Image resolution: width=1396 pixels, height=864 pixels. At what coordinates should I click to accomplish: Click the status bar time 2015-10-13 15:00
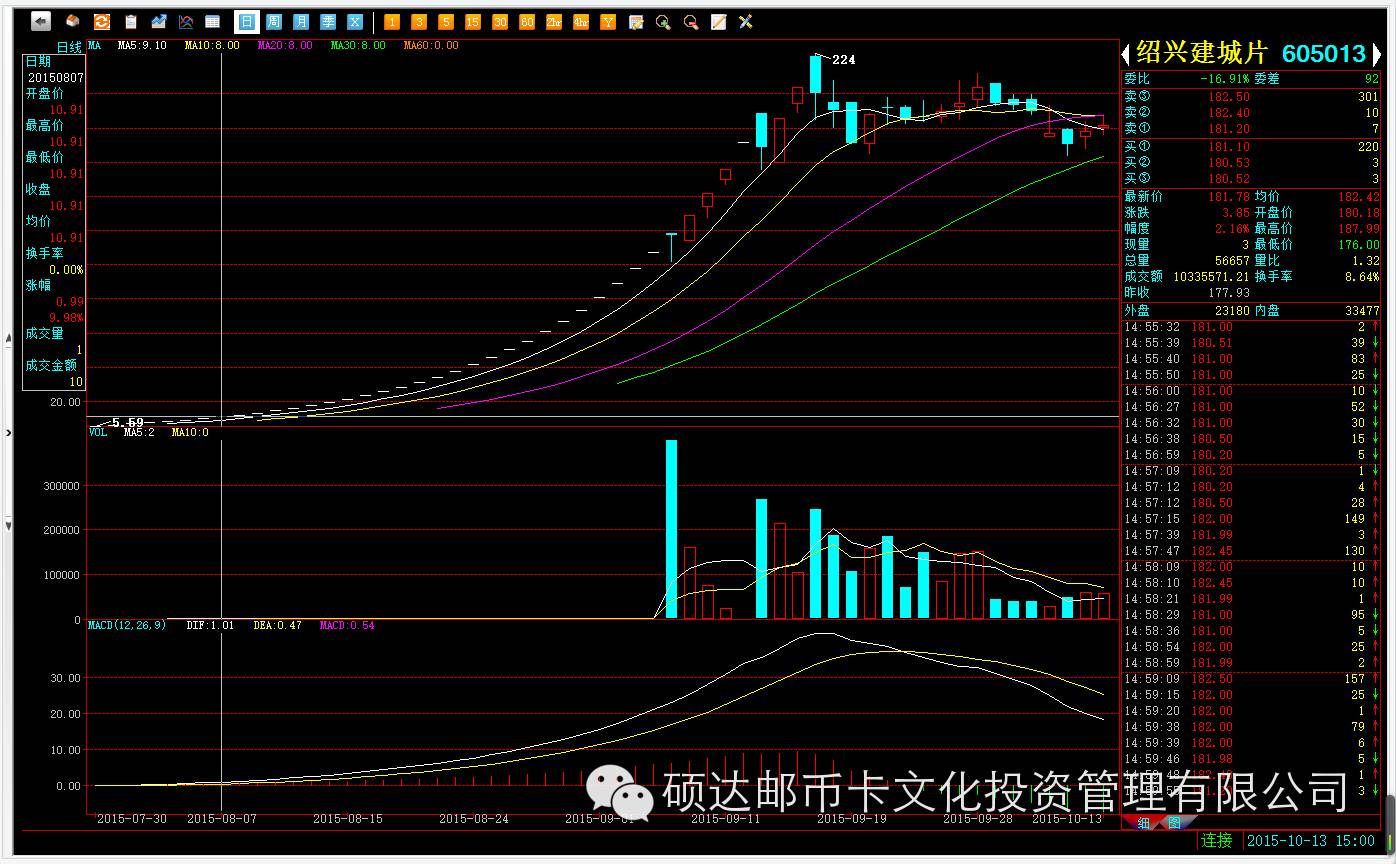(1312, 841)
